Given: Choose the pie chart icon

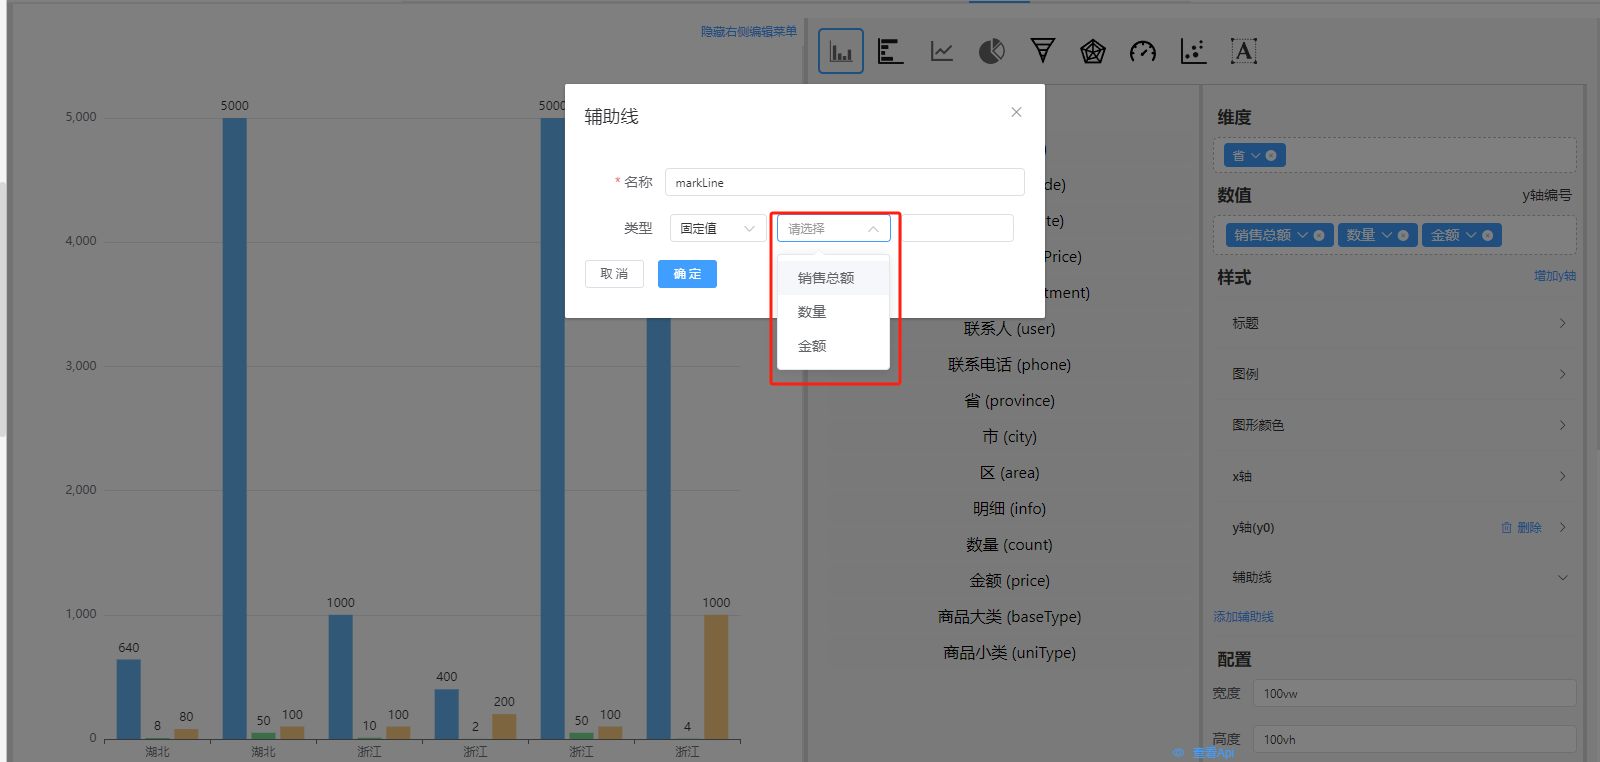Looking at the screenshot, I should point(991,51).
